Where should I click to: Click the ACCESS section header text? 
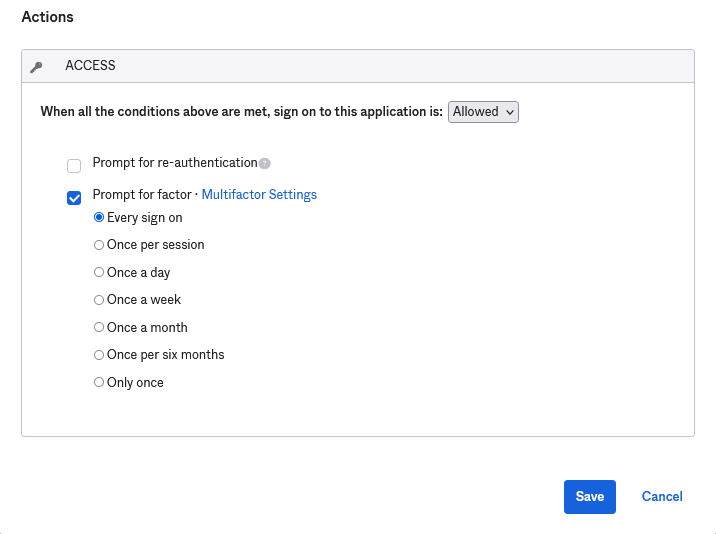pyautogui.click(x=90, y=66)
